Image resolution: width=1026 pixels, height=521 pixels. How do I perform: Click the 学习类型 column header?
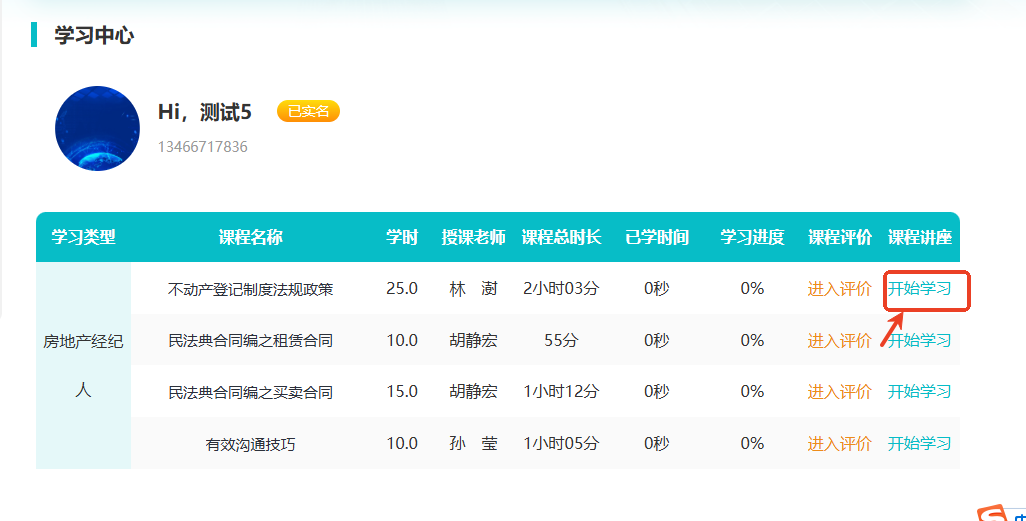(83, 237)
